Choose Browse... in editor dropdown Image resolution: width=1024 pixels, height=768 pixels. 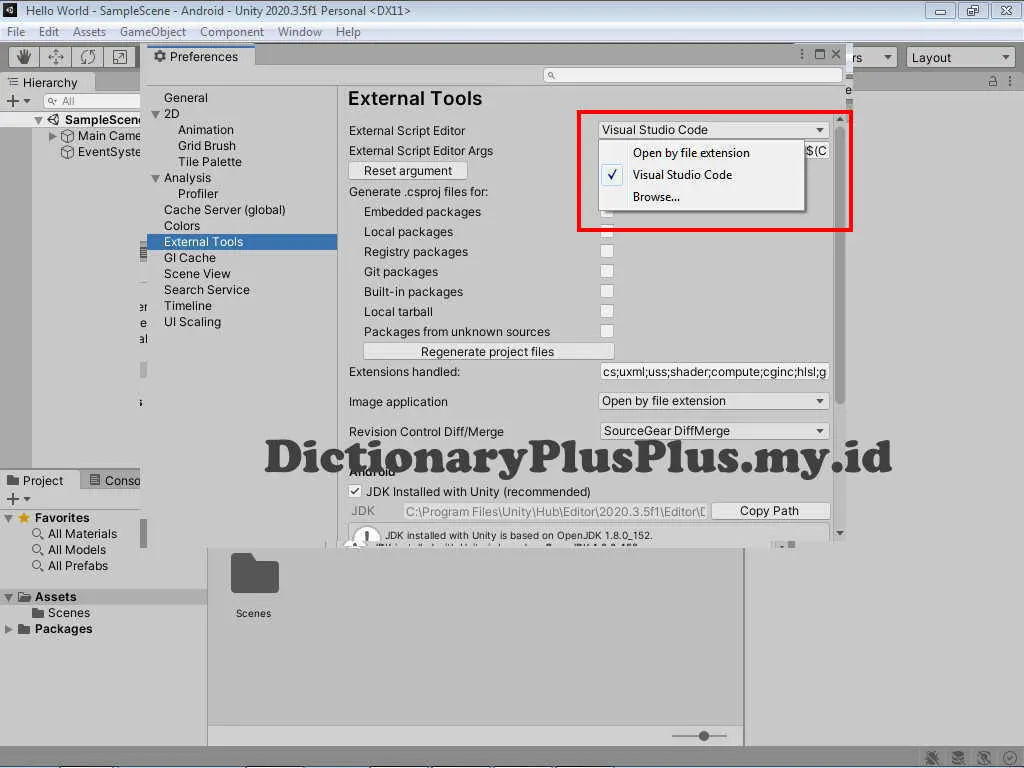pos(701,197)
